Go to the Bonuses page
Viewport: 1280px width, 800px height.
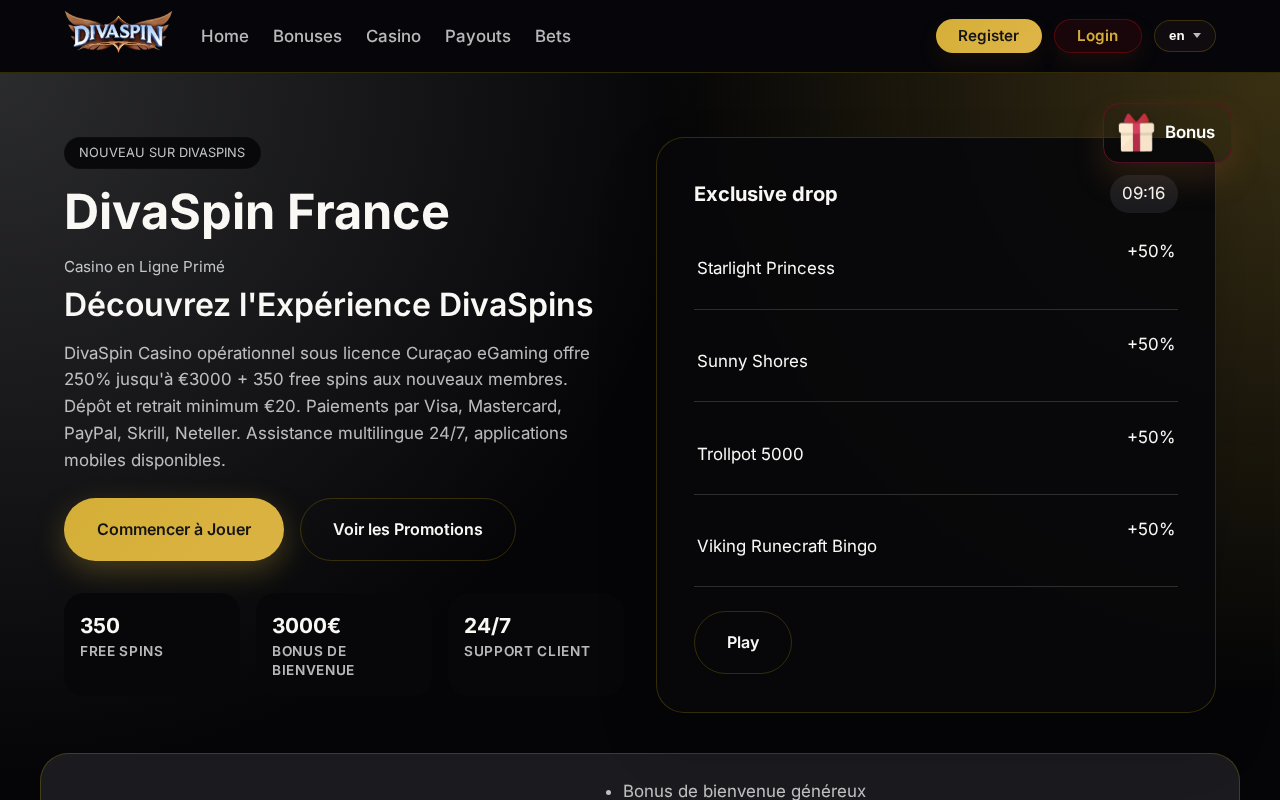[x=307, y=36]
